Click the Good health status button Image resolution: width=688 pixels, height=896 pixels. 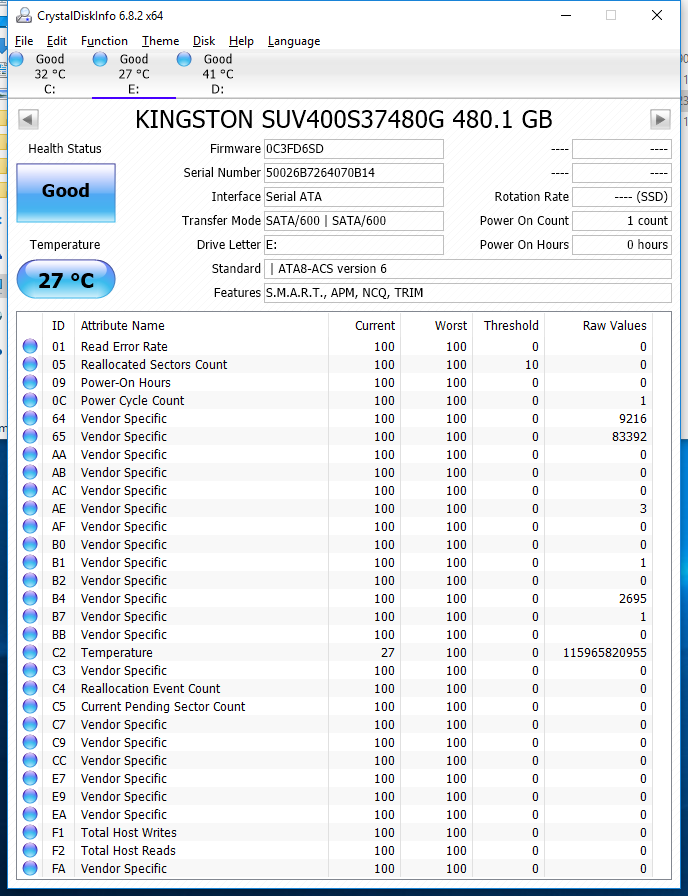pos(66,192)
